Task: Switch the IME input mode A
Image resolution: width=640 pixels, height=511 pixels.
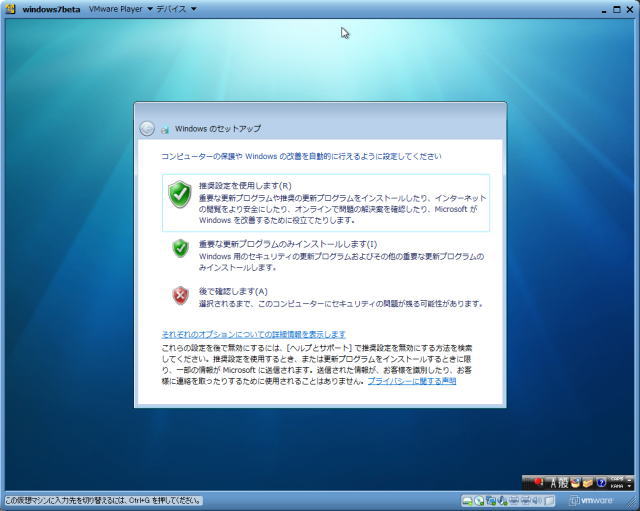Action: click(x=553, y=483)
